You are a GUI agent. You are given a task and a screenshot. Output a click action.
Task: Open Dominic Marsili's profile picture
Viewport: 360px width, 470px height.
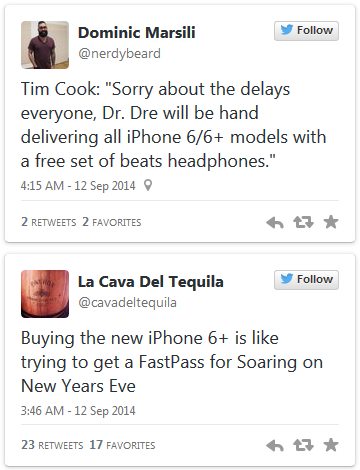(x=45, y=45)
